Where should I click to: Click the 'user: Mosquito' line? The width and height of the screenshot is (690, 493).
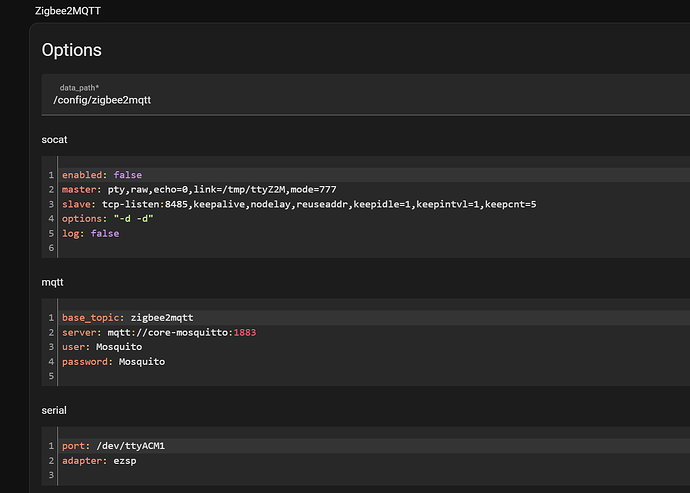click(103, 347)
